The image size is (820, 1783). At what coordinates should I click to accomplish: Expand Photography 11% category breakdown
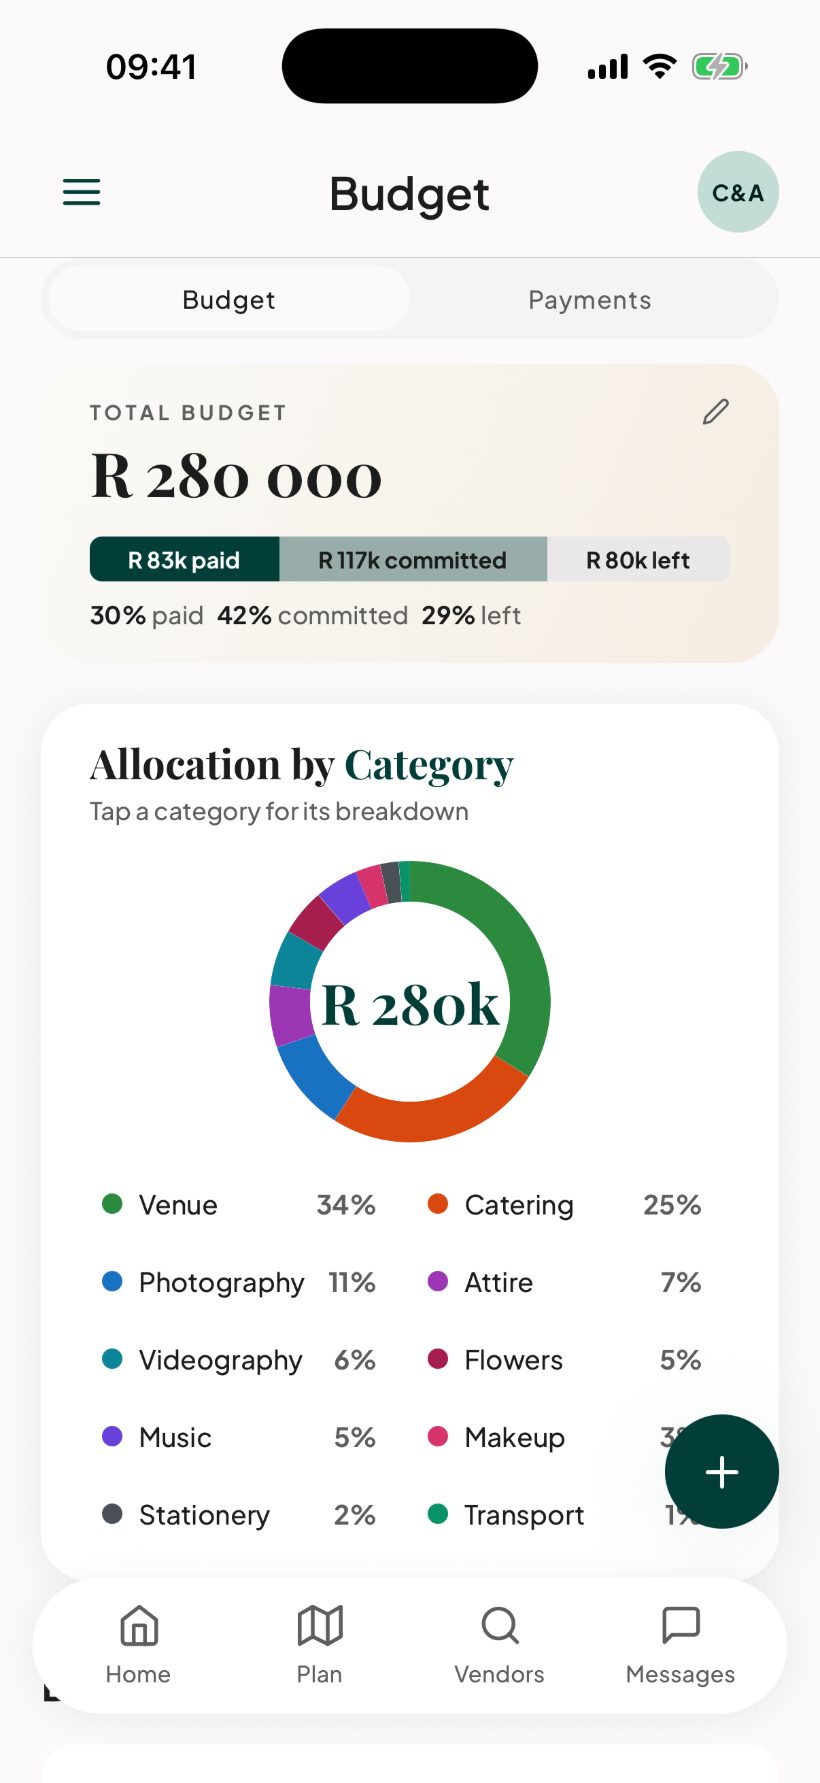[x=239, y=1282]
